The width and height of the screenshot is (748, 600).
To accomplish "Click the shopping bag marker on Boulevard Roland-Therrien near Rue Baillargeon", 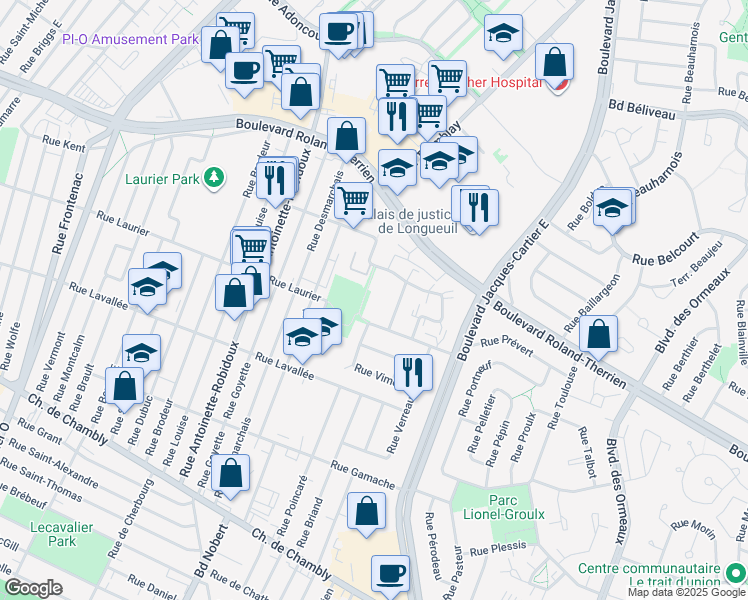I will [x=599, y=335].
